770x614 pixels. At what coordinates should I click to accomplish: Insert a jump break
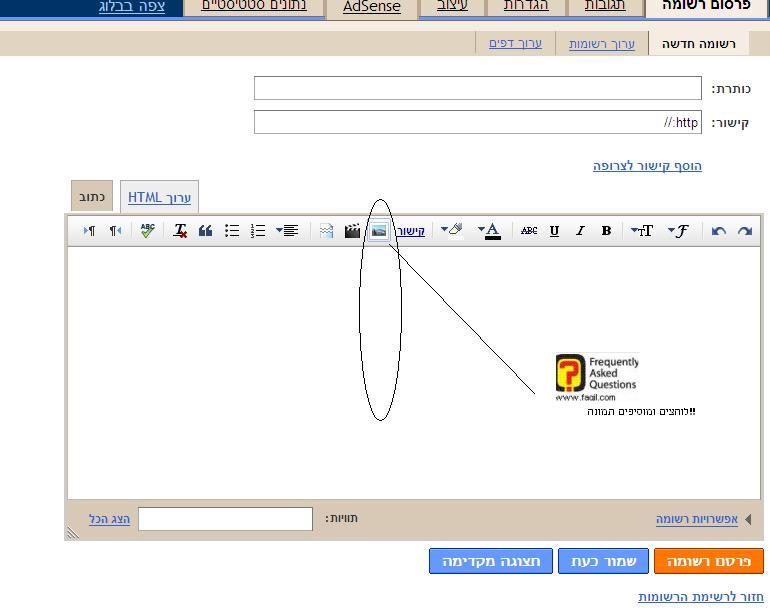326,231
